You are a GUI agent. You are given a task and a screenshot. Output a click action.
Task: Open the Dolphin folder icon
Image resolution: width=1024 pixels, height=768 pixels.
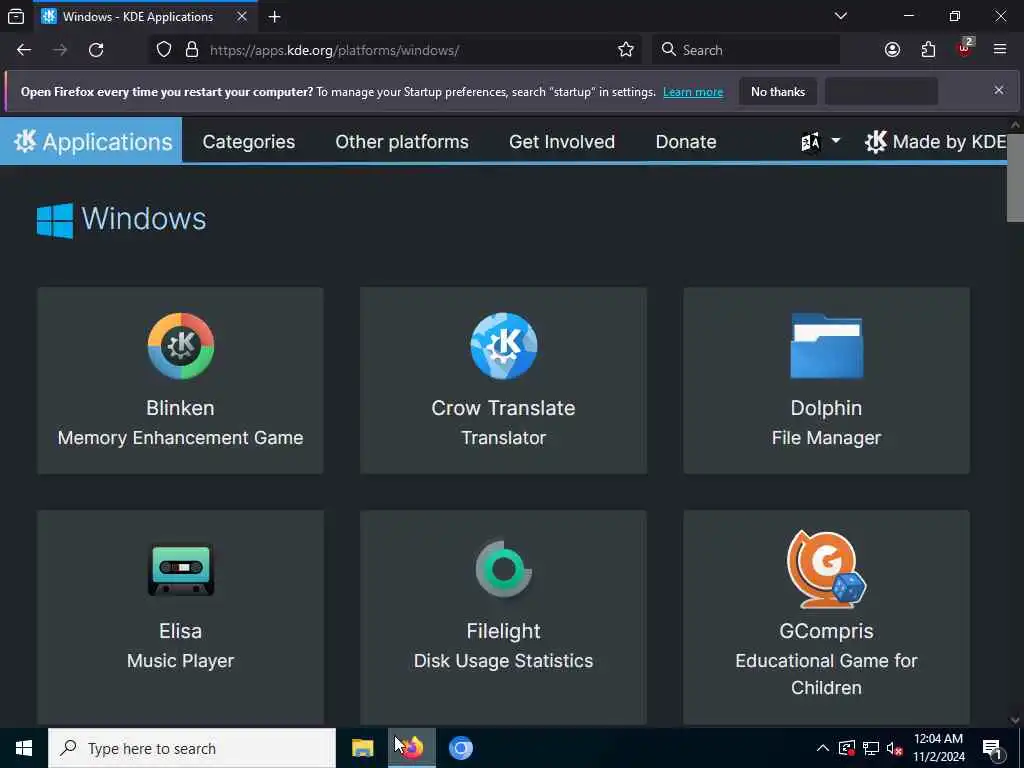coord(826,346)
